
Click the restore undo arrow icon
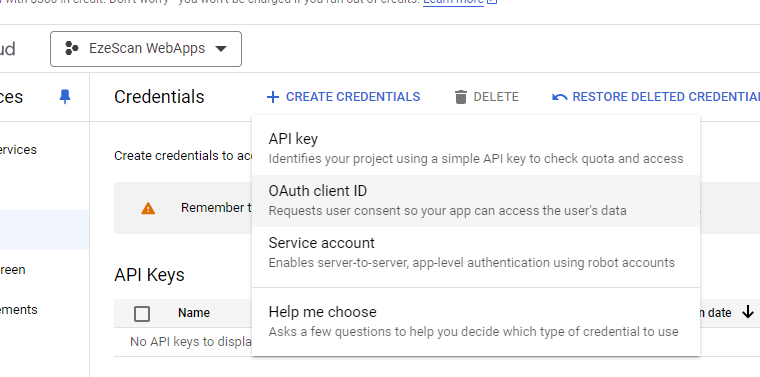560,97
